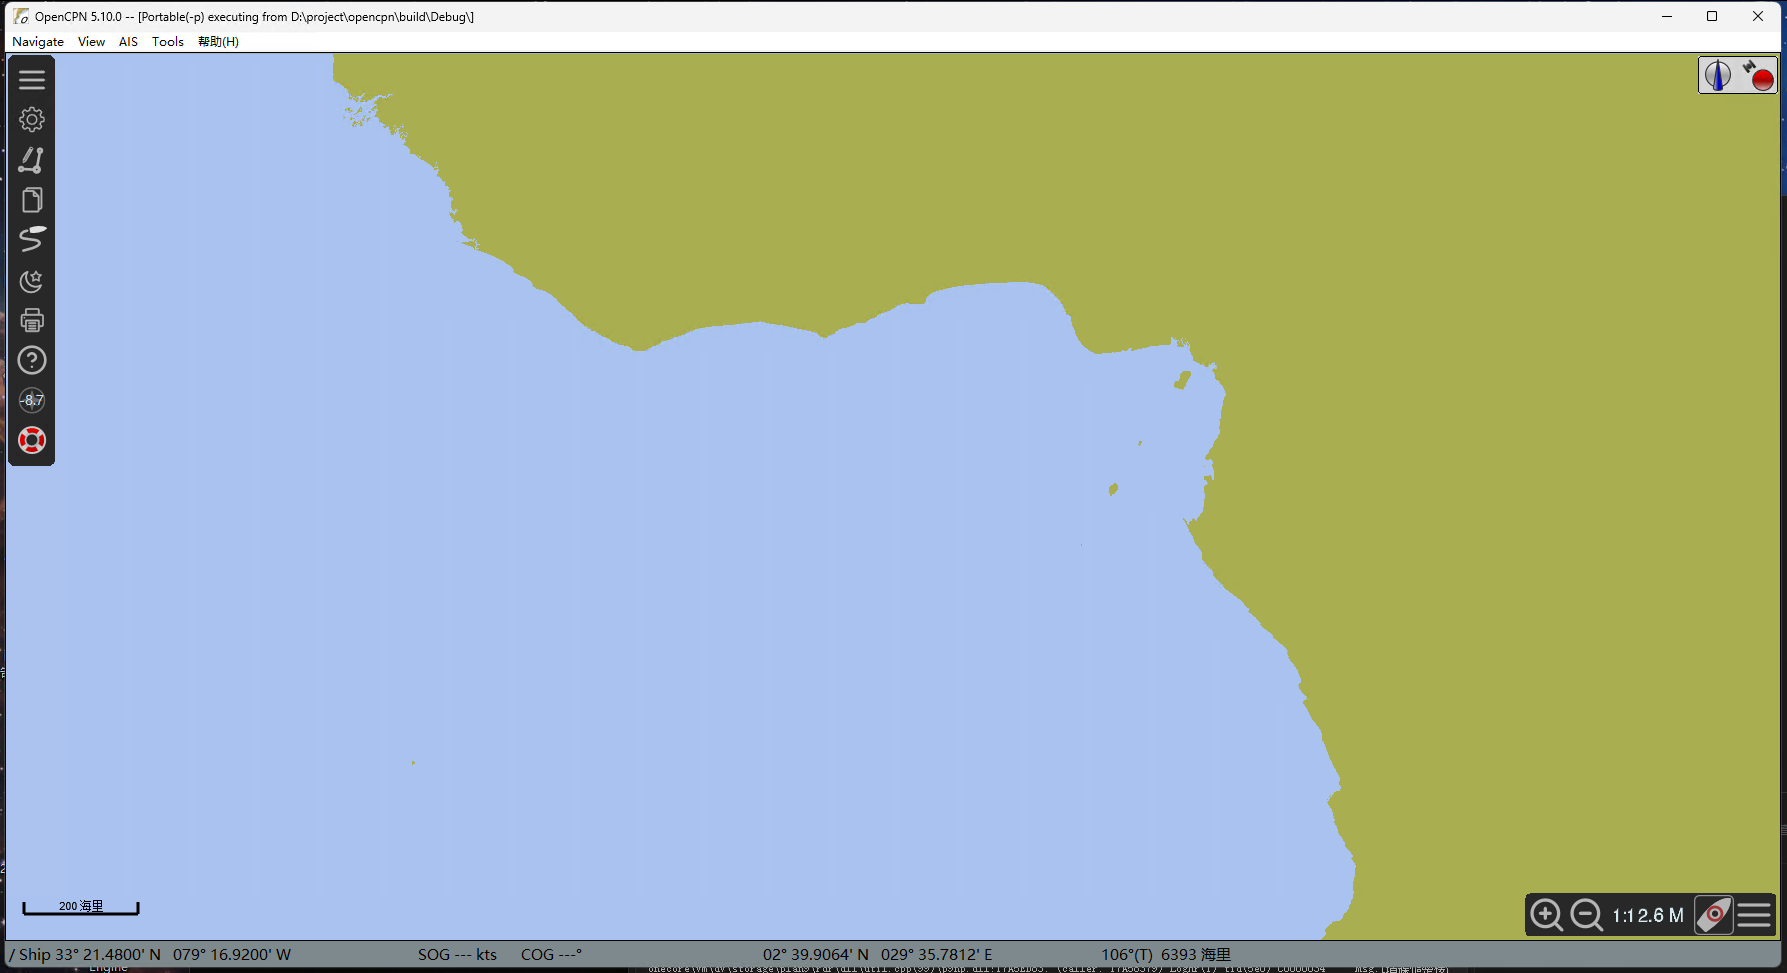Change color scheme with the moon icon
This screenshot has width=1787, height=973.
pyautogui.click(x=32, y=280)
